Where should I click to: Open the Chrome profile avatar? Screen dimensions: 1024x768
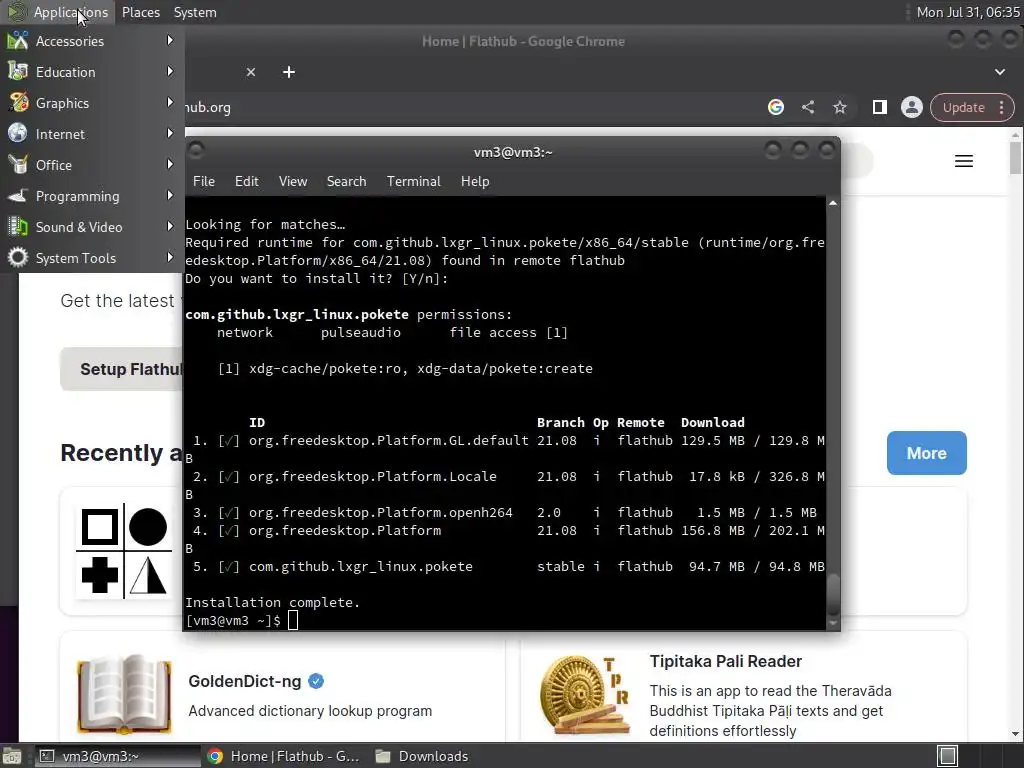click(x=912, y=107)
